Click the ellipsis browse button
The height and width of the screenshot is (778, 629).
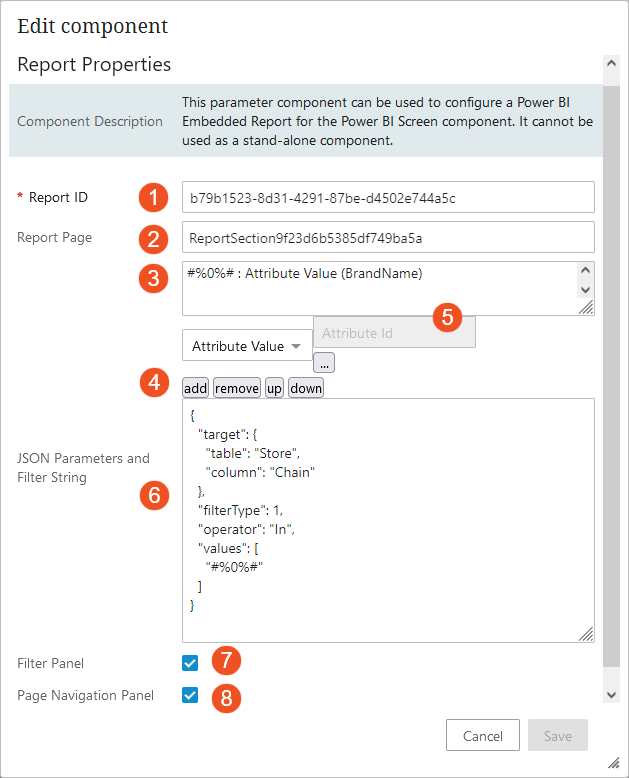[x=326, y=364]
